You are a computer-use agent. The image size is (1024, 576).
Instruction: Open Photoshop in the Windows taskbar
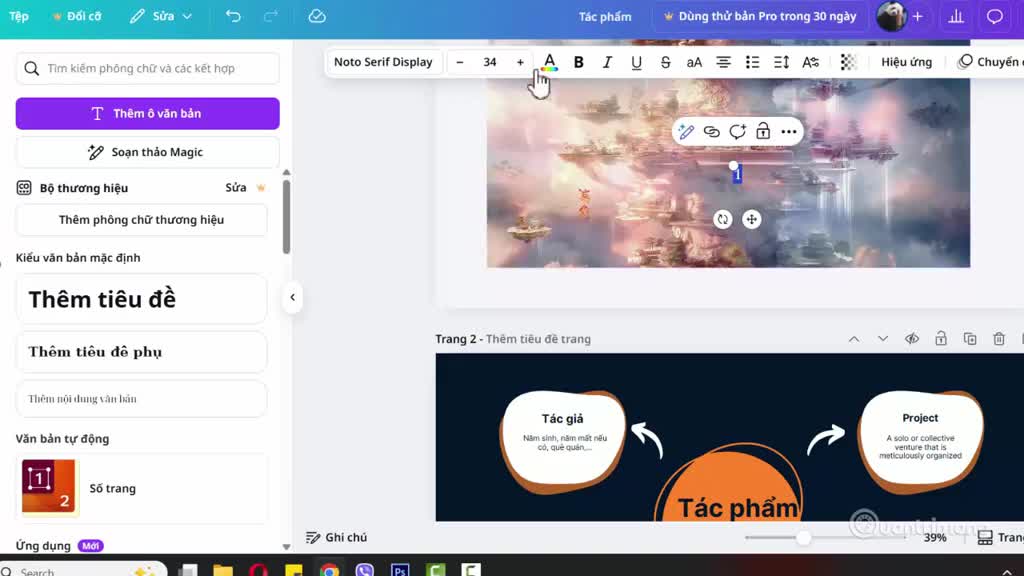coord(400,569)
